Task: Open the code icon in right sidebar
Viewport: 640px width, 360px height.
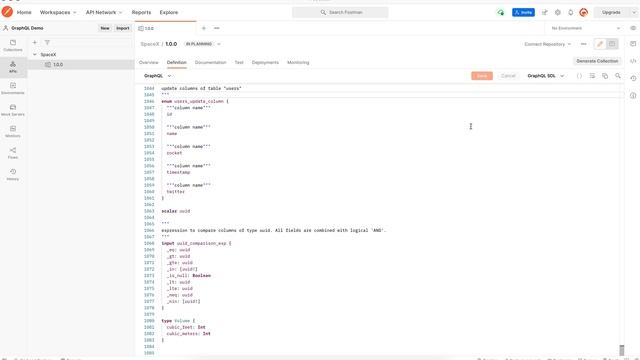Action: click(x=633, y=61)
